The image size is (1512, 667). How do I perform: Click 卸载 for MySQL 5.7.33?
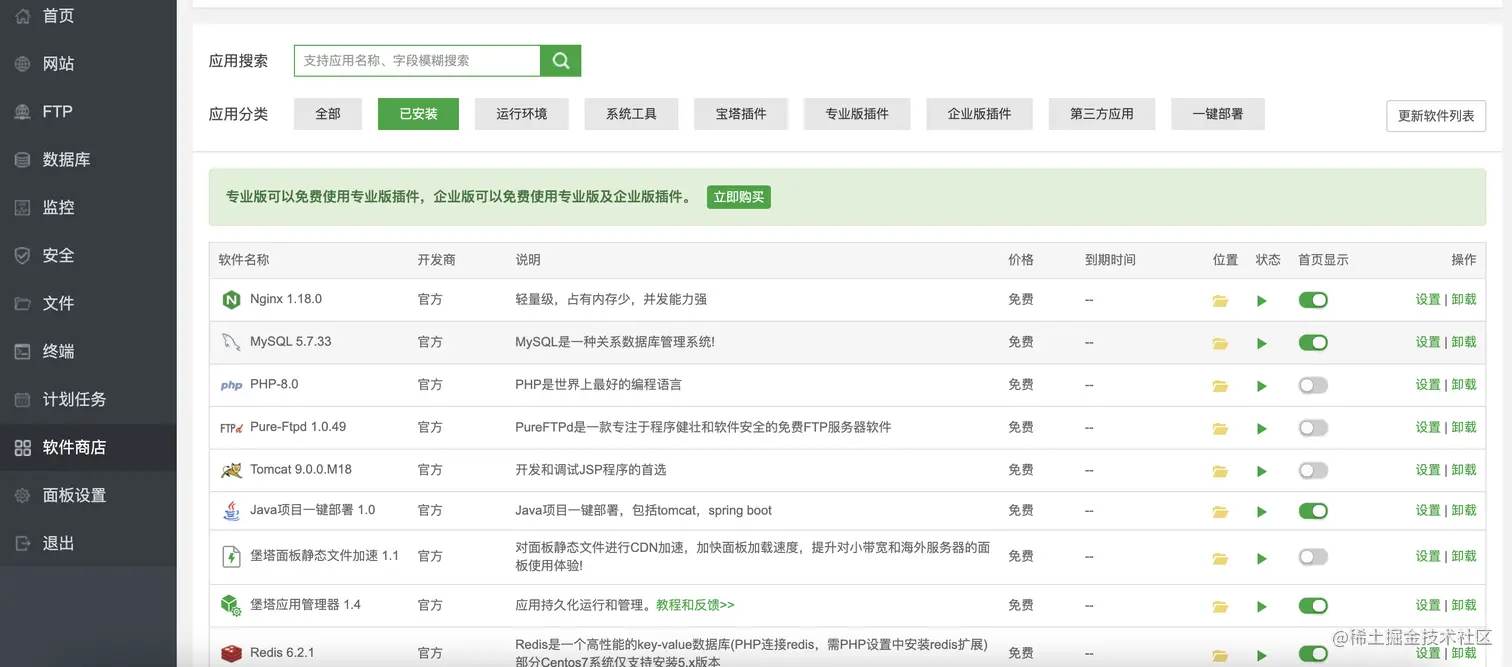coord(1464,342)
